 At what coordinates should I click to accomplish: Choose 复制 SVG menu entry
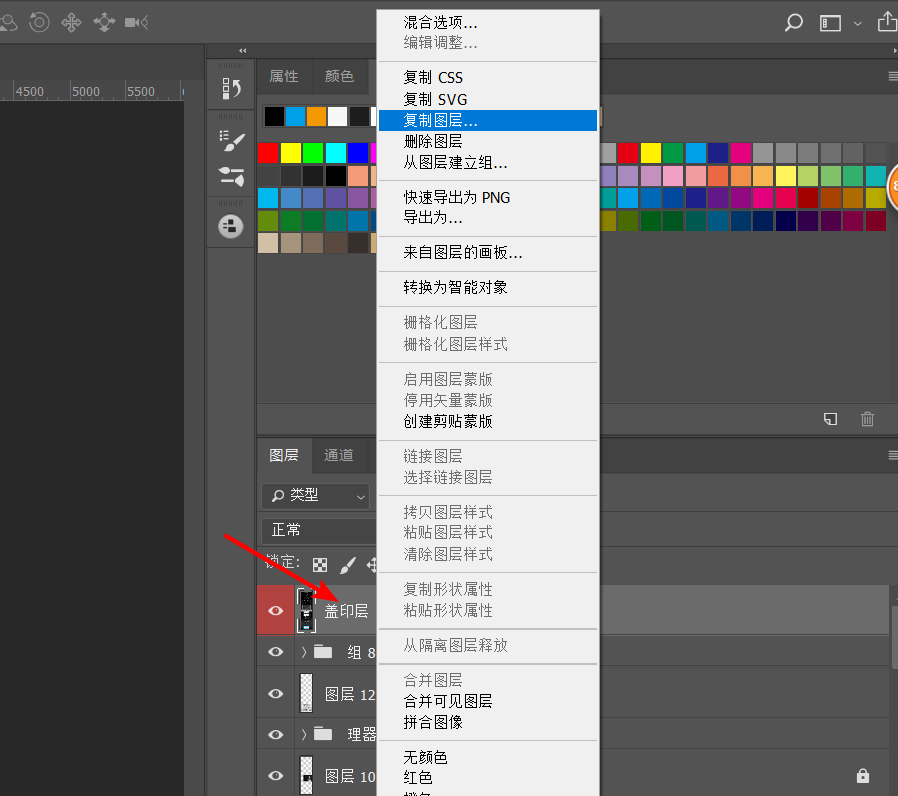click(435, 100)
